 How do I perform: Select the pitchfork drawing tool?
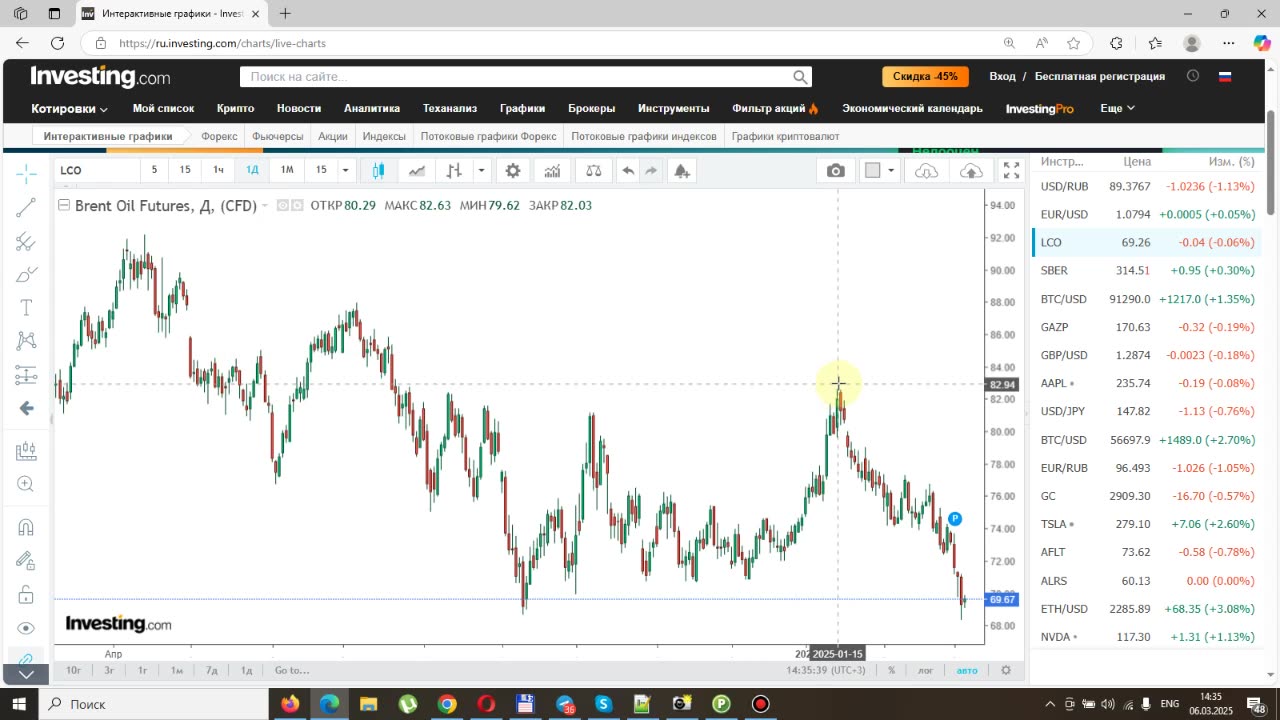pyautogui.click(x=26, y=241)
